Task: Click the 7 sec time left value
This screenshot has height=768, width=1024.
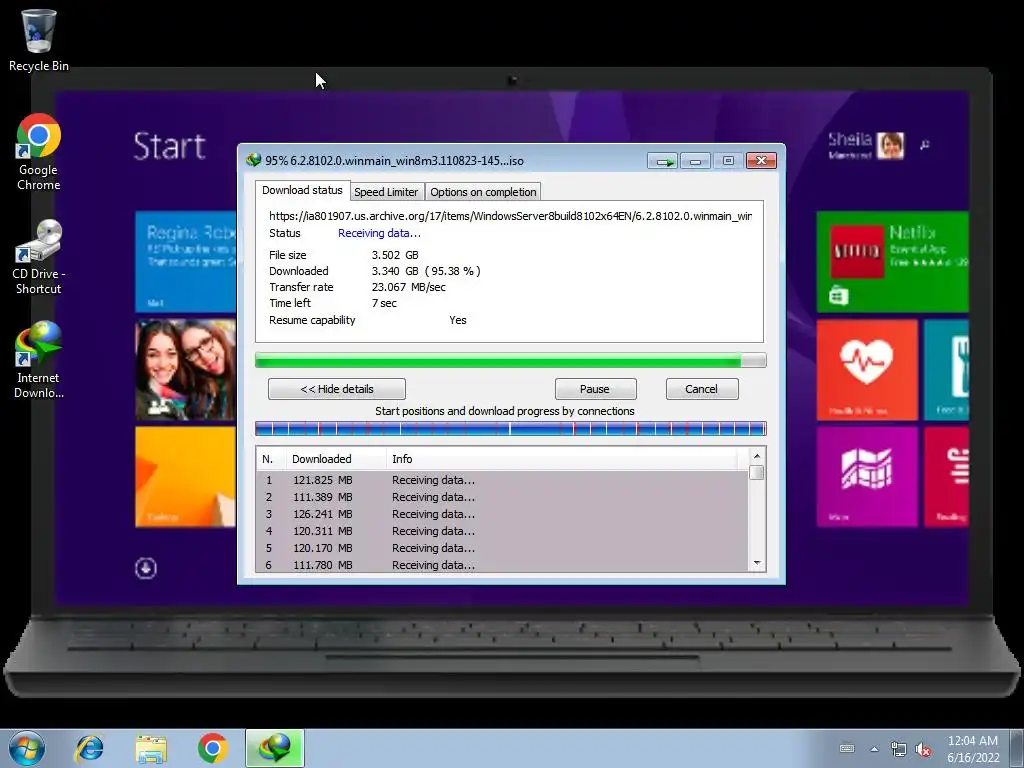Action: 384,303
